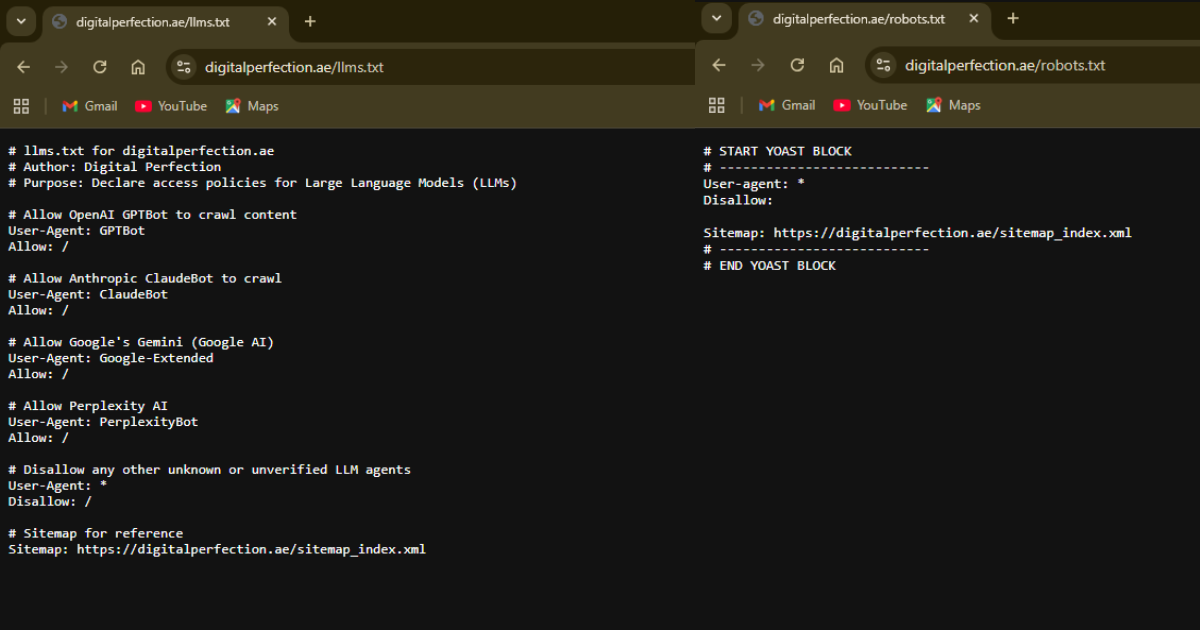Expand tab search dropdown in robots.txt window
1200x630 pixels.
tap(717, 19)
